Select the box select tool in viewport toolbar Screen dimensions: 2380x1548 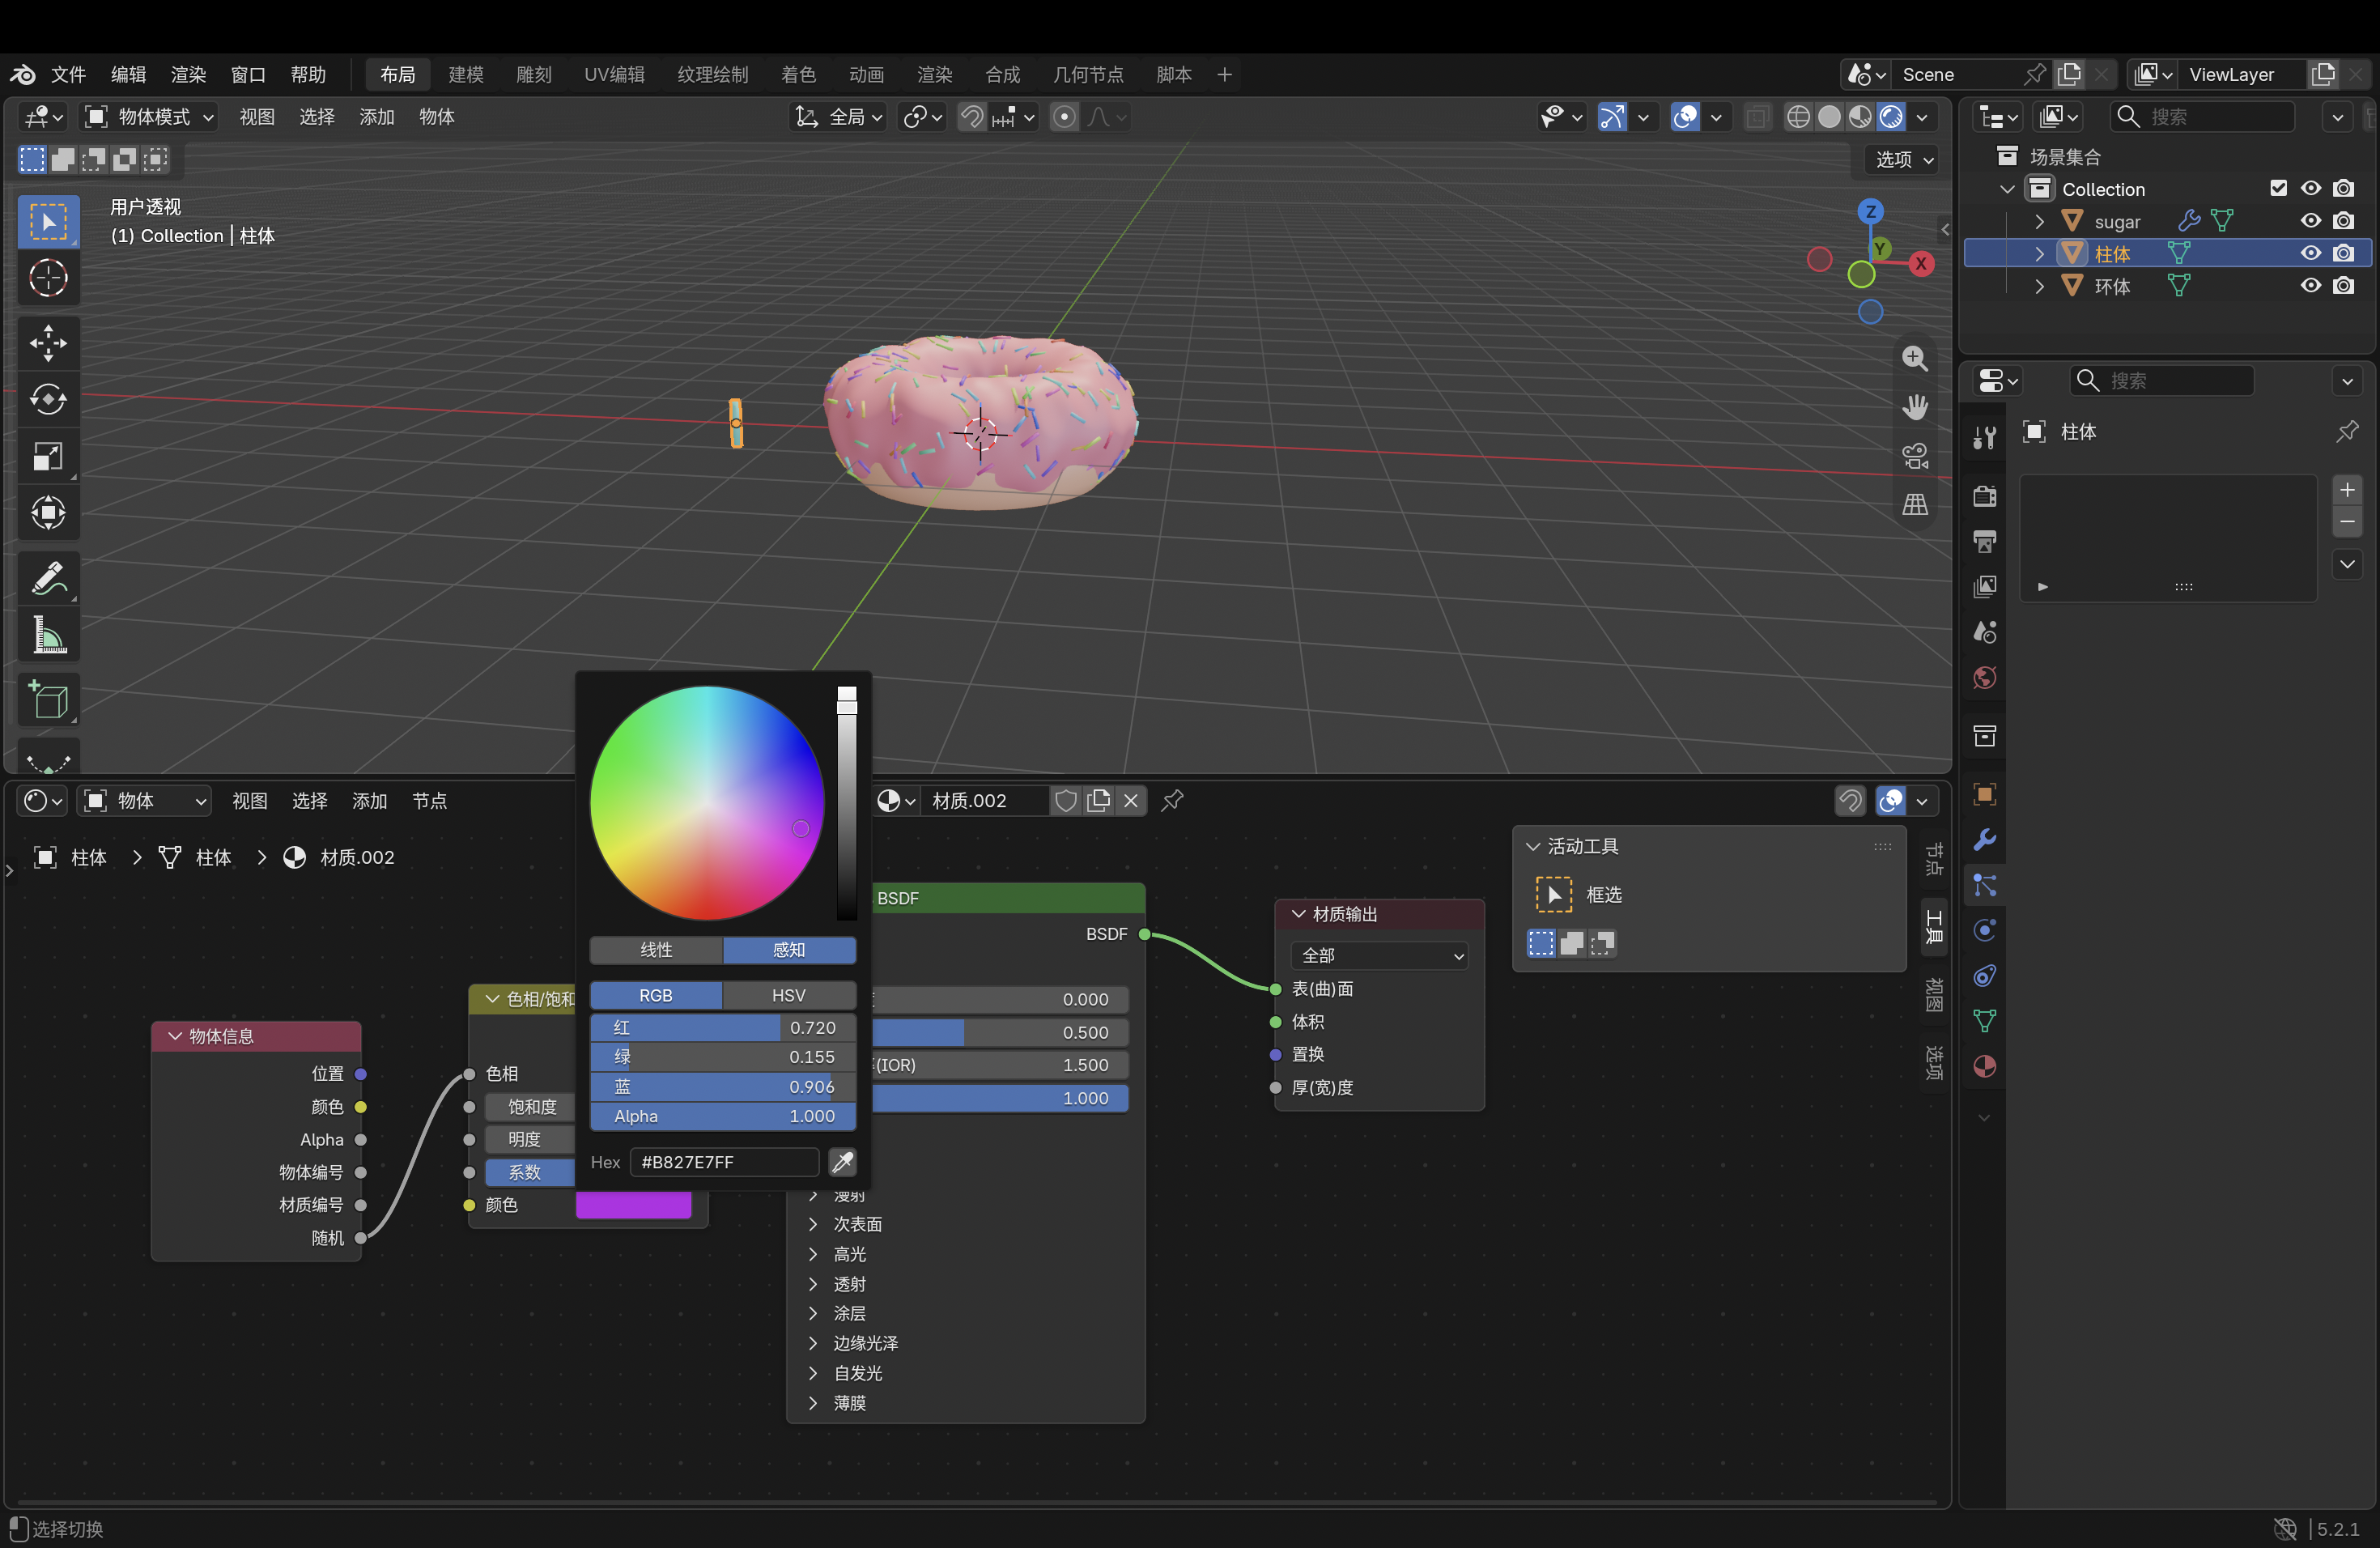tap(48, 221)
